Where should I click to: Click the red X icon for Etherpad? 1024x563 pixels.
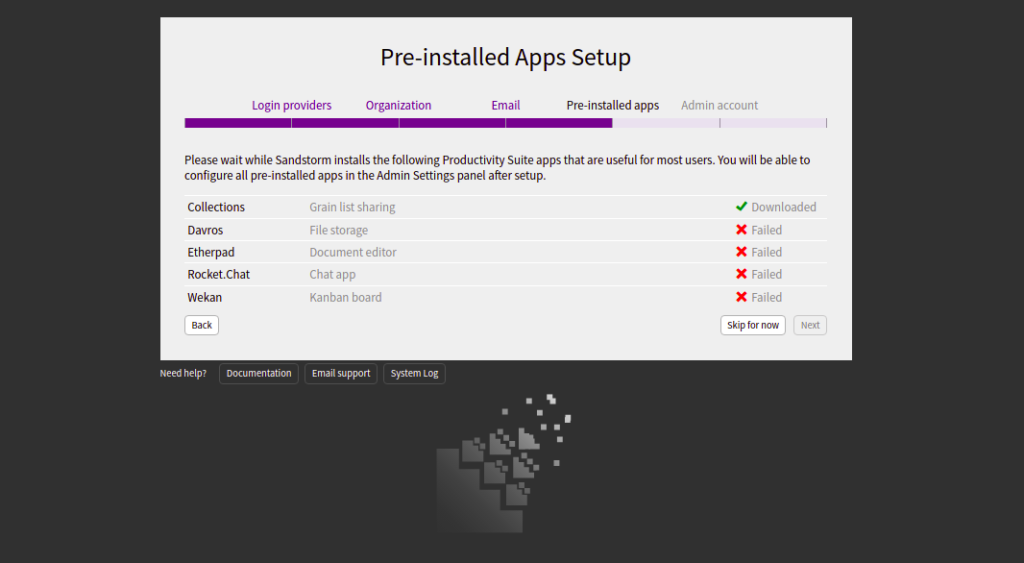coord(741,251)
